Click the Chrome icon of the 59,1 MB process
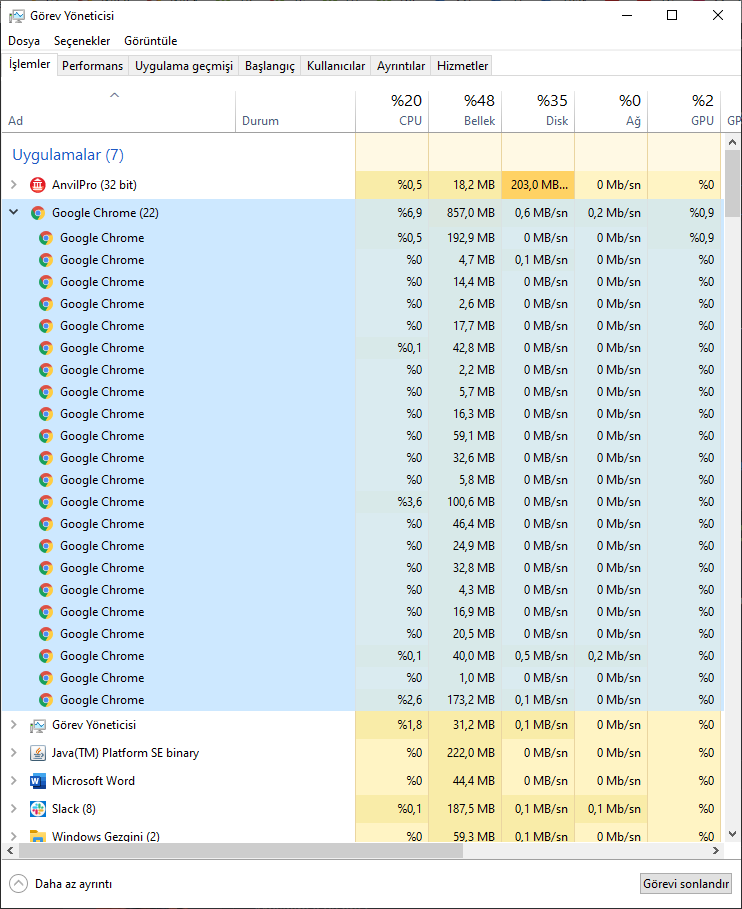The image size is (742, 909). pyautogui.click(x=46, y=436)
